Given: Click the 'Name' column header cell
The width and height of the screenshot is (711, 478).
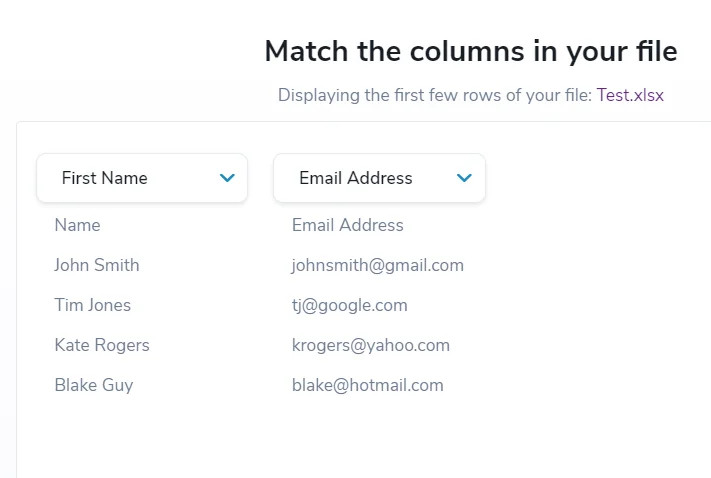Looking at the screenshot, I should click(77, 225).
